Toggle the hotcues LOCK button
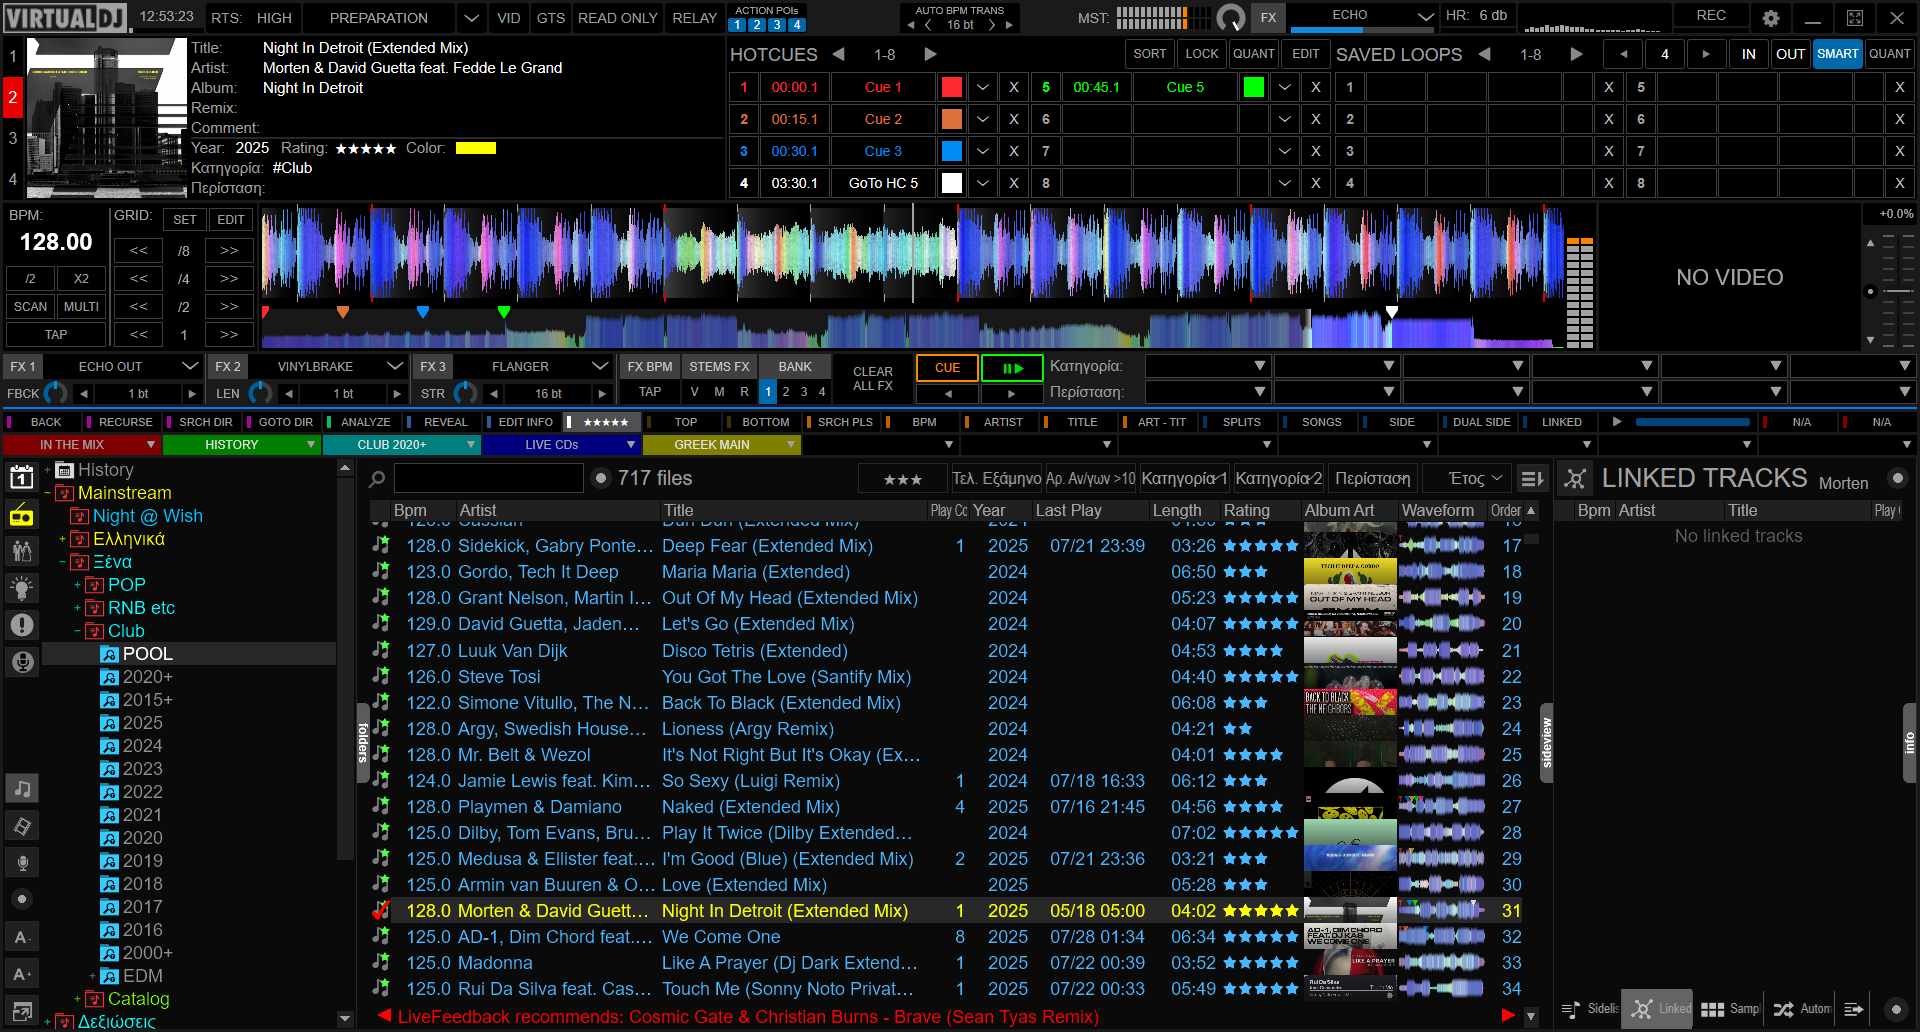 tap(1201, 54)
